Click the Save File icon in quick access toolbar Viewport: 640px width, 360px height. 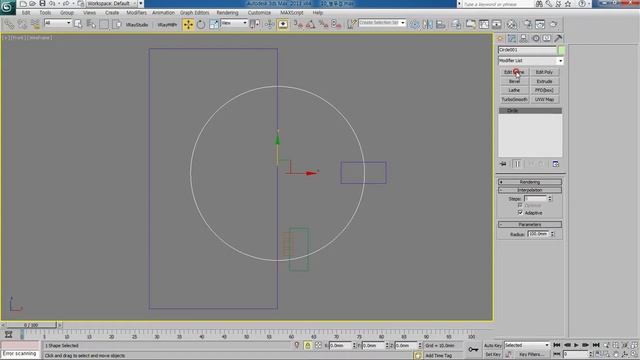42,4
